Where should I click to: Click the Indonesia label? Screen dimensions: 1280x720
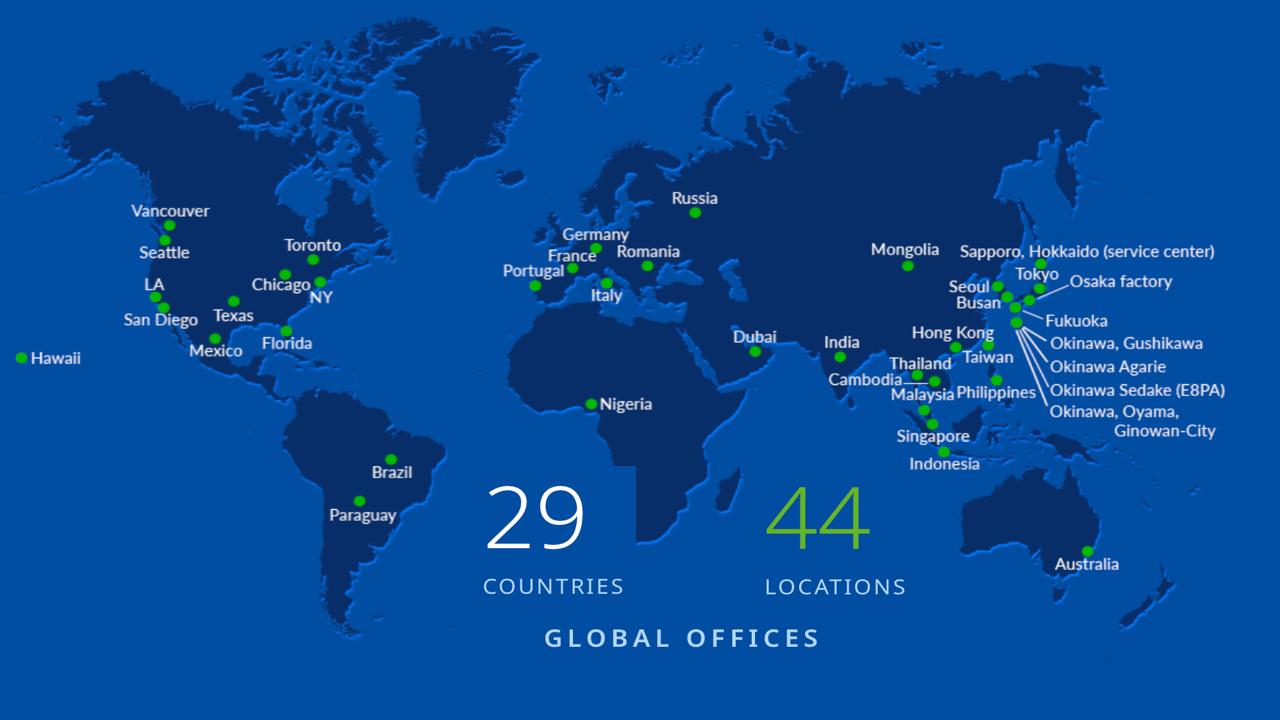coord(944,464)
